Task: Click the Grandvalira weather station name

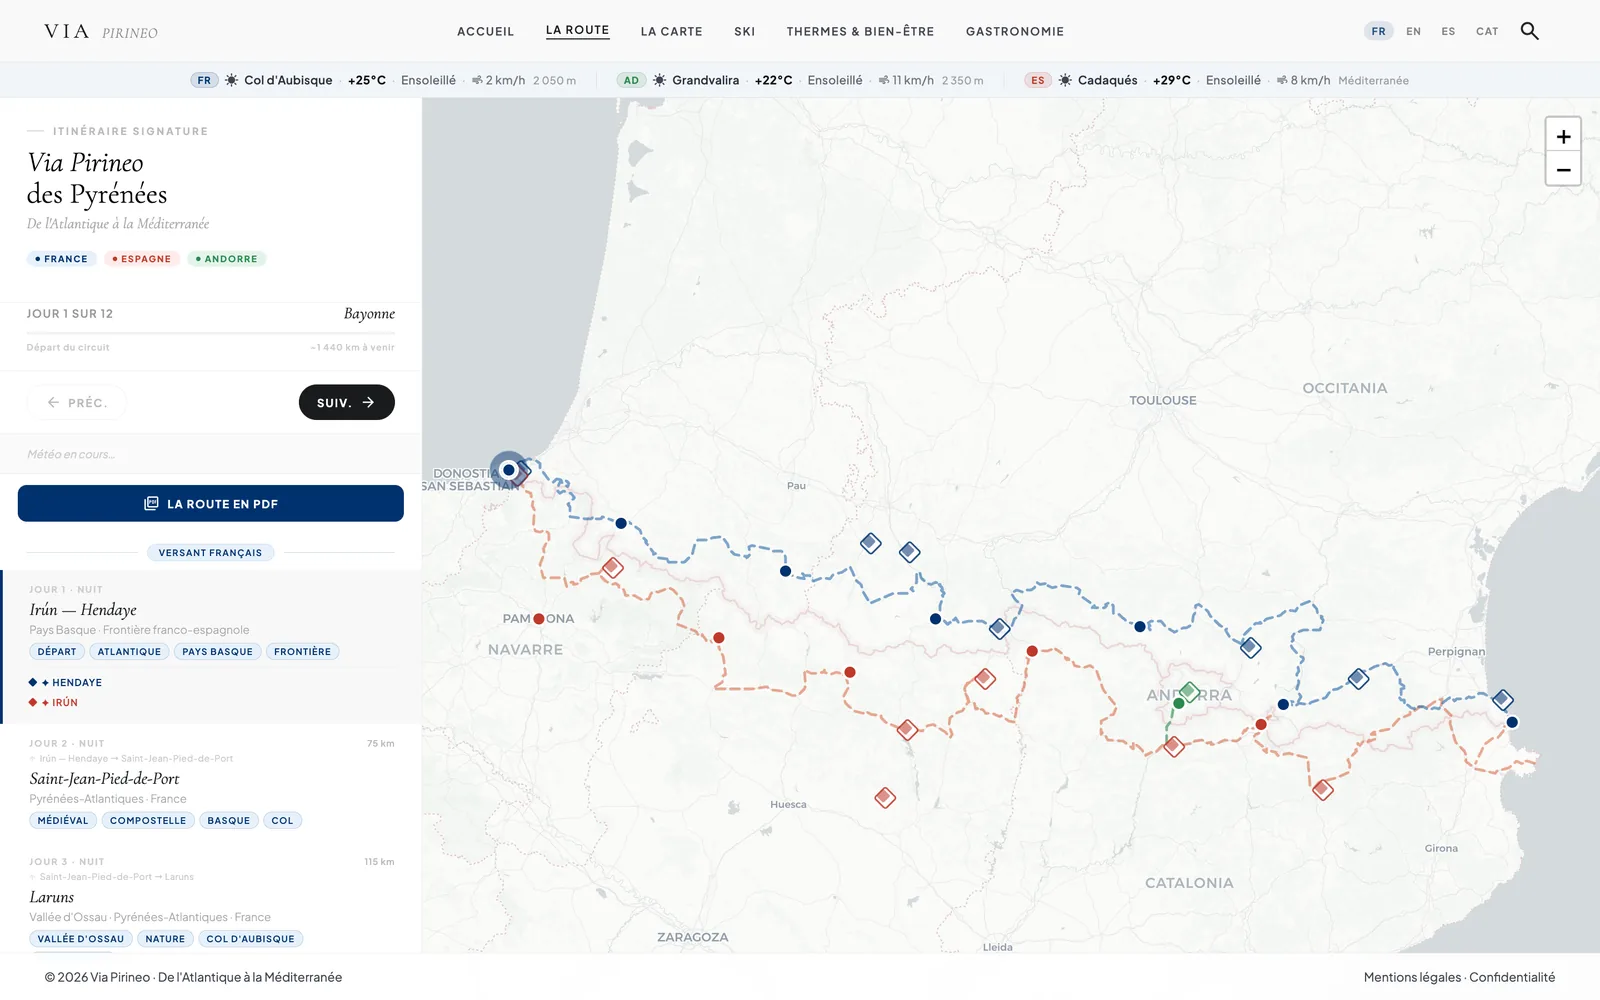Action: click(705, 80)
